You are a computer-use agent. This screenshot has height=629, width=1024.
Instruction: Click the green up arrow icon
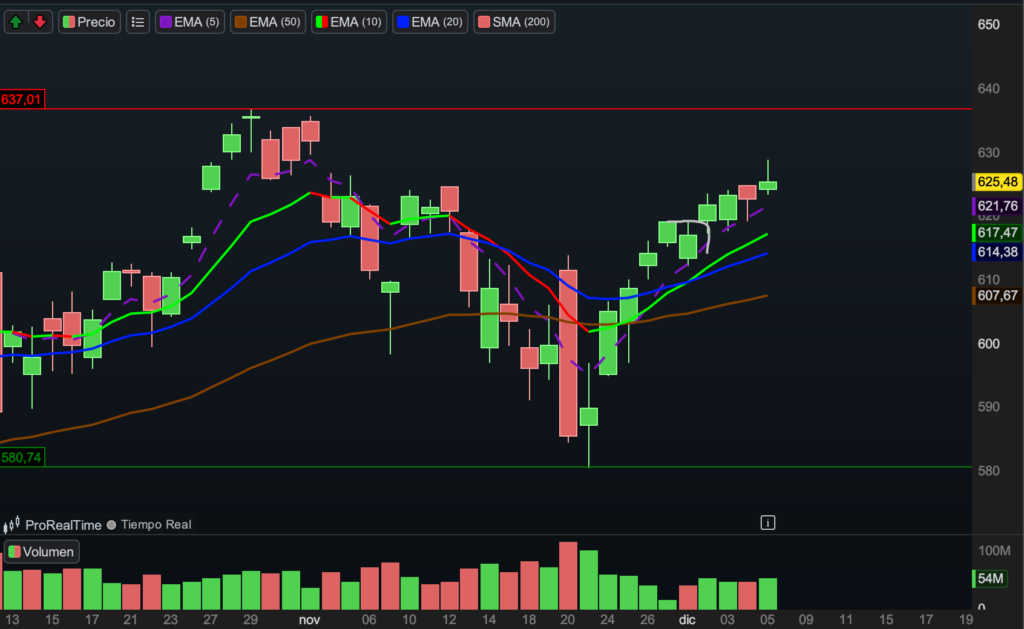click(x=16, y=21)
